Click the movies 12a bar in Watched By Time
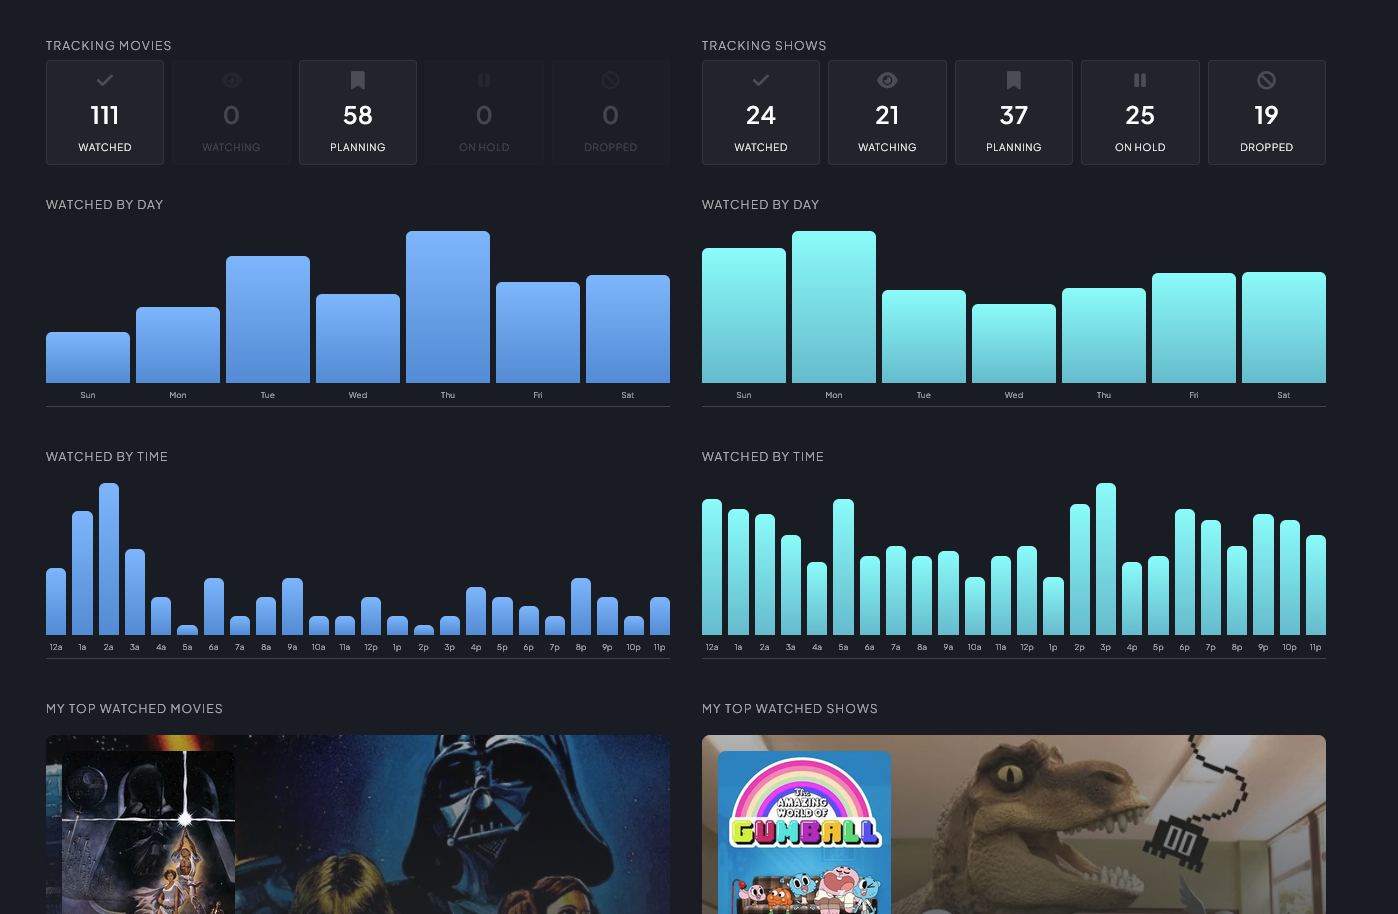This screenshot has width=1398, height=914. (56, 602)
